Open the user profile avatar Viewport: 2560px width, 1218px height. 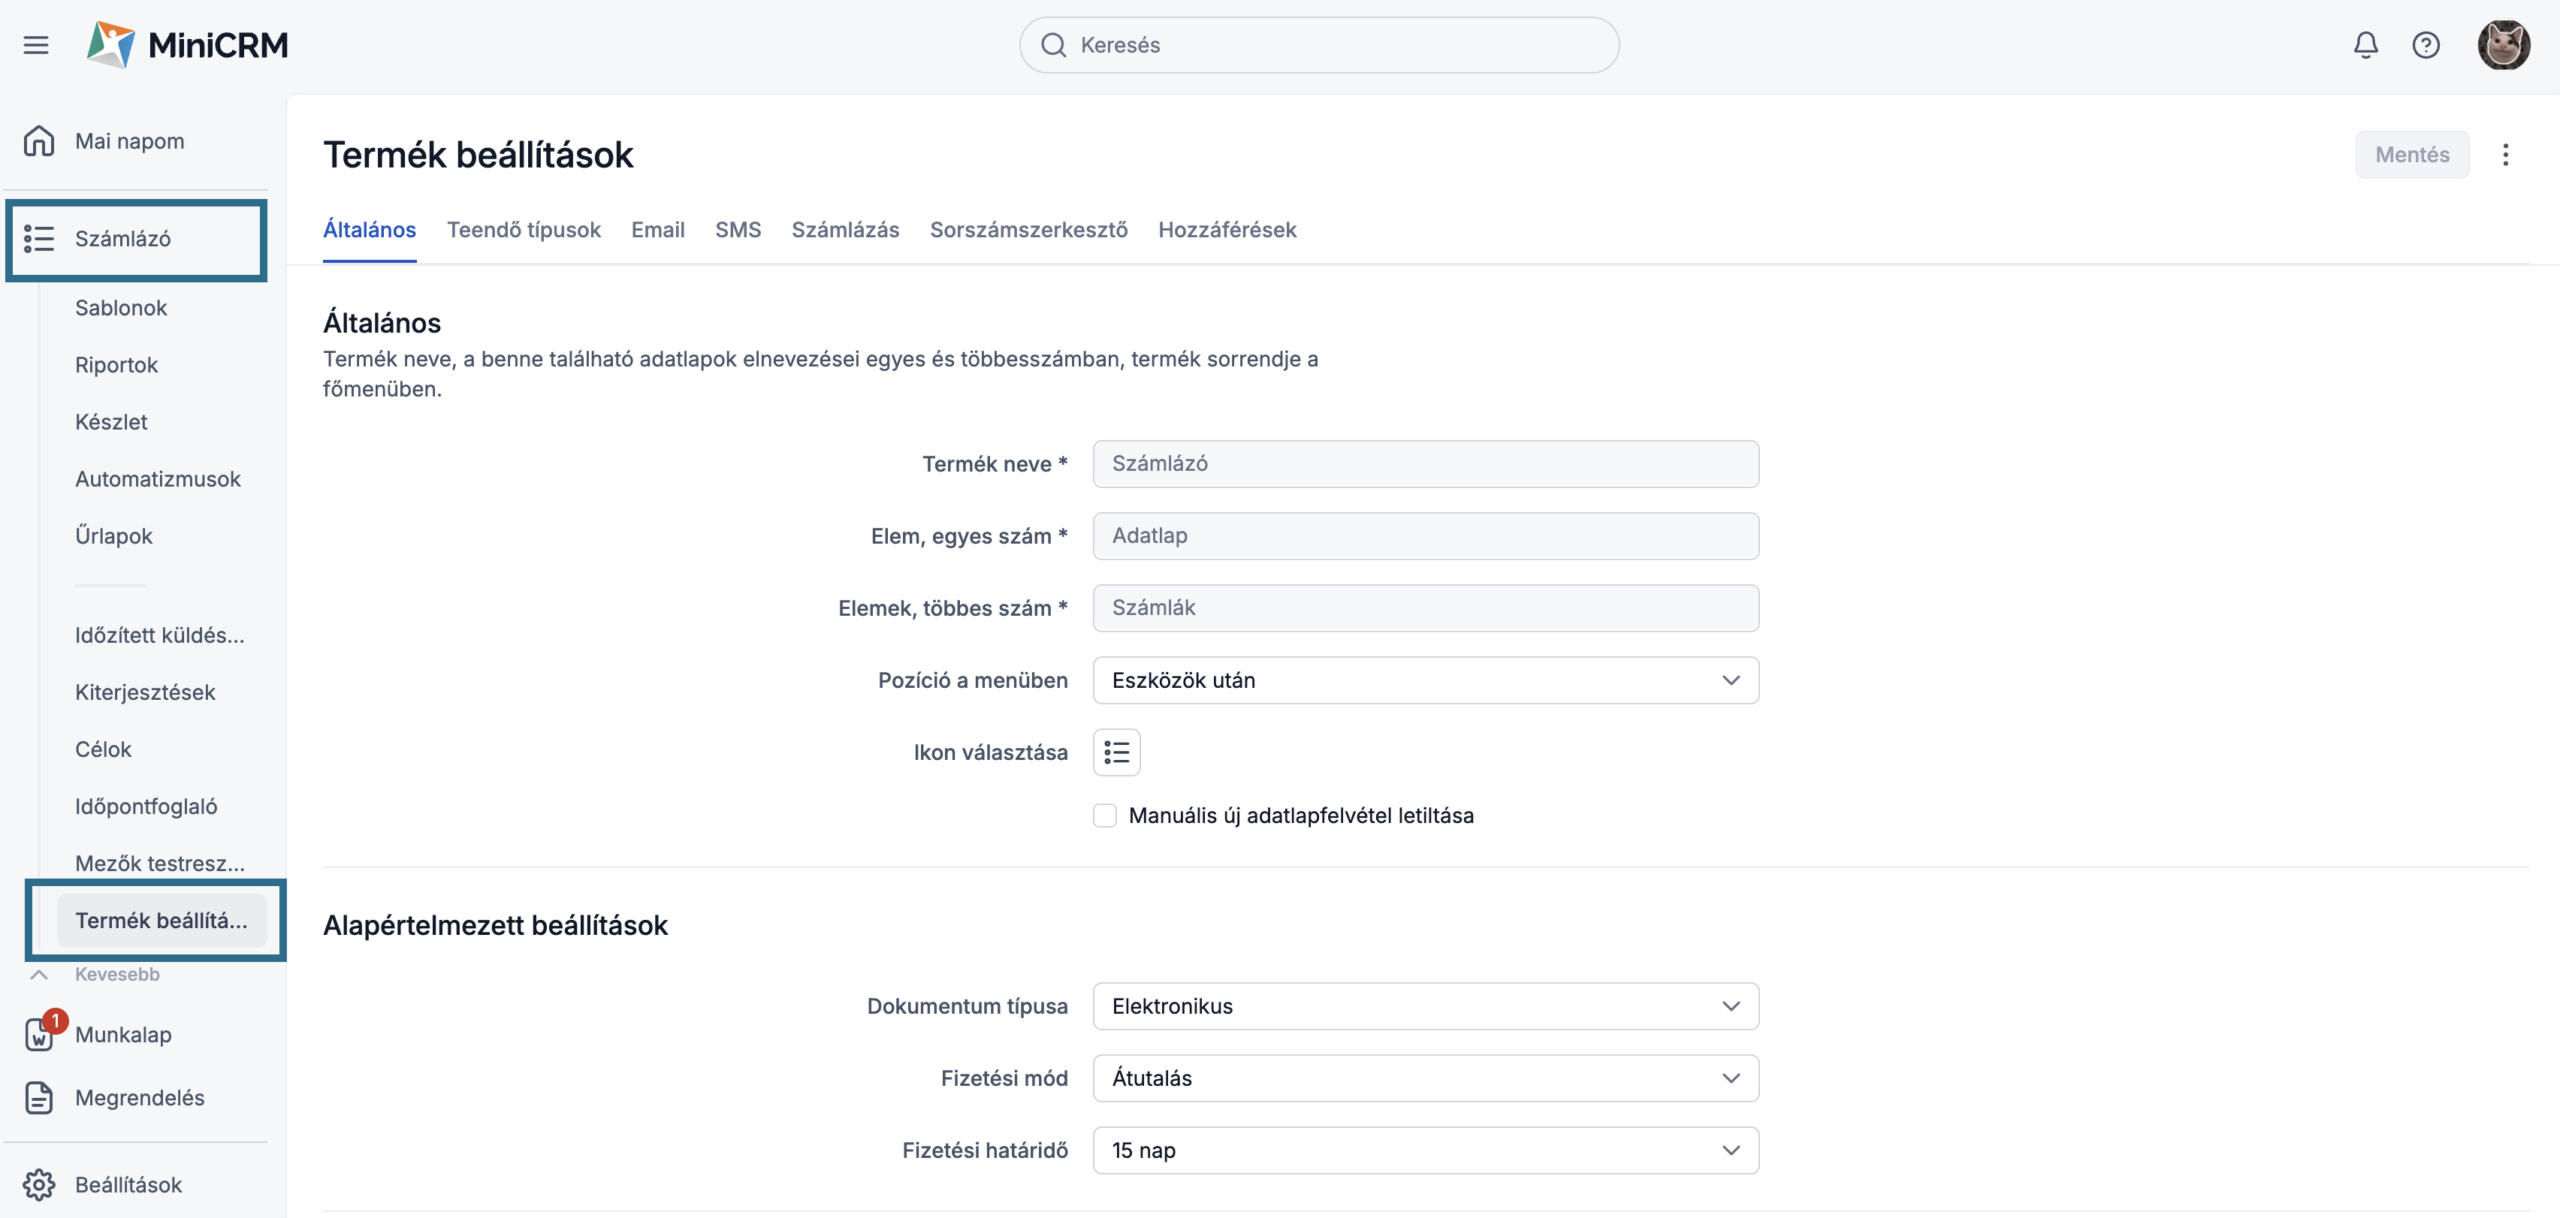2503,45
